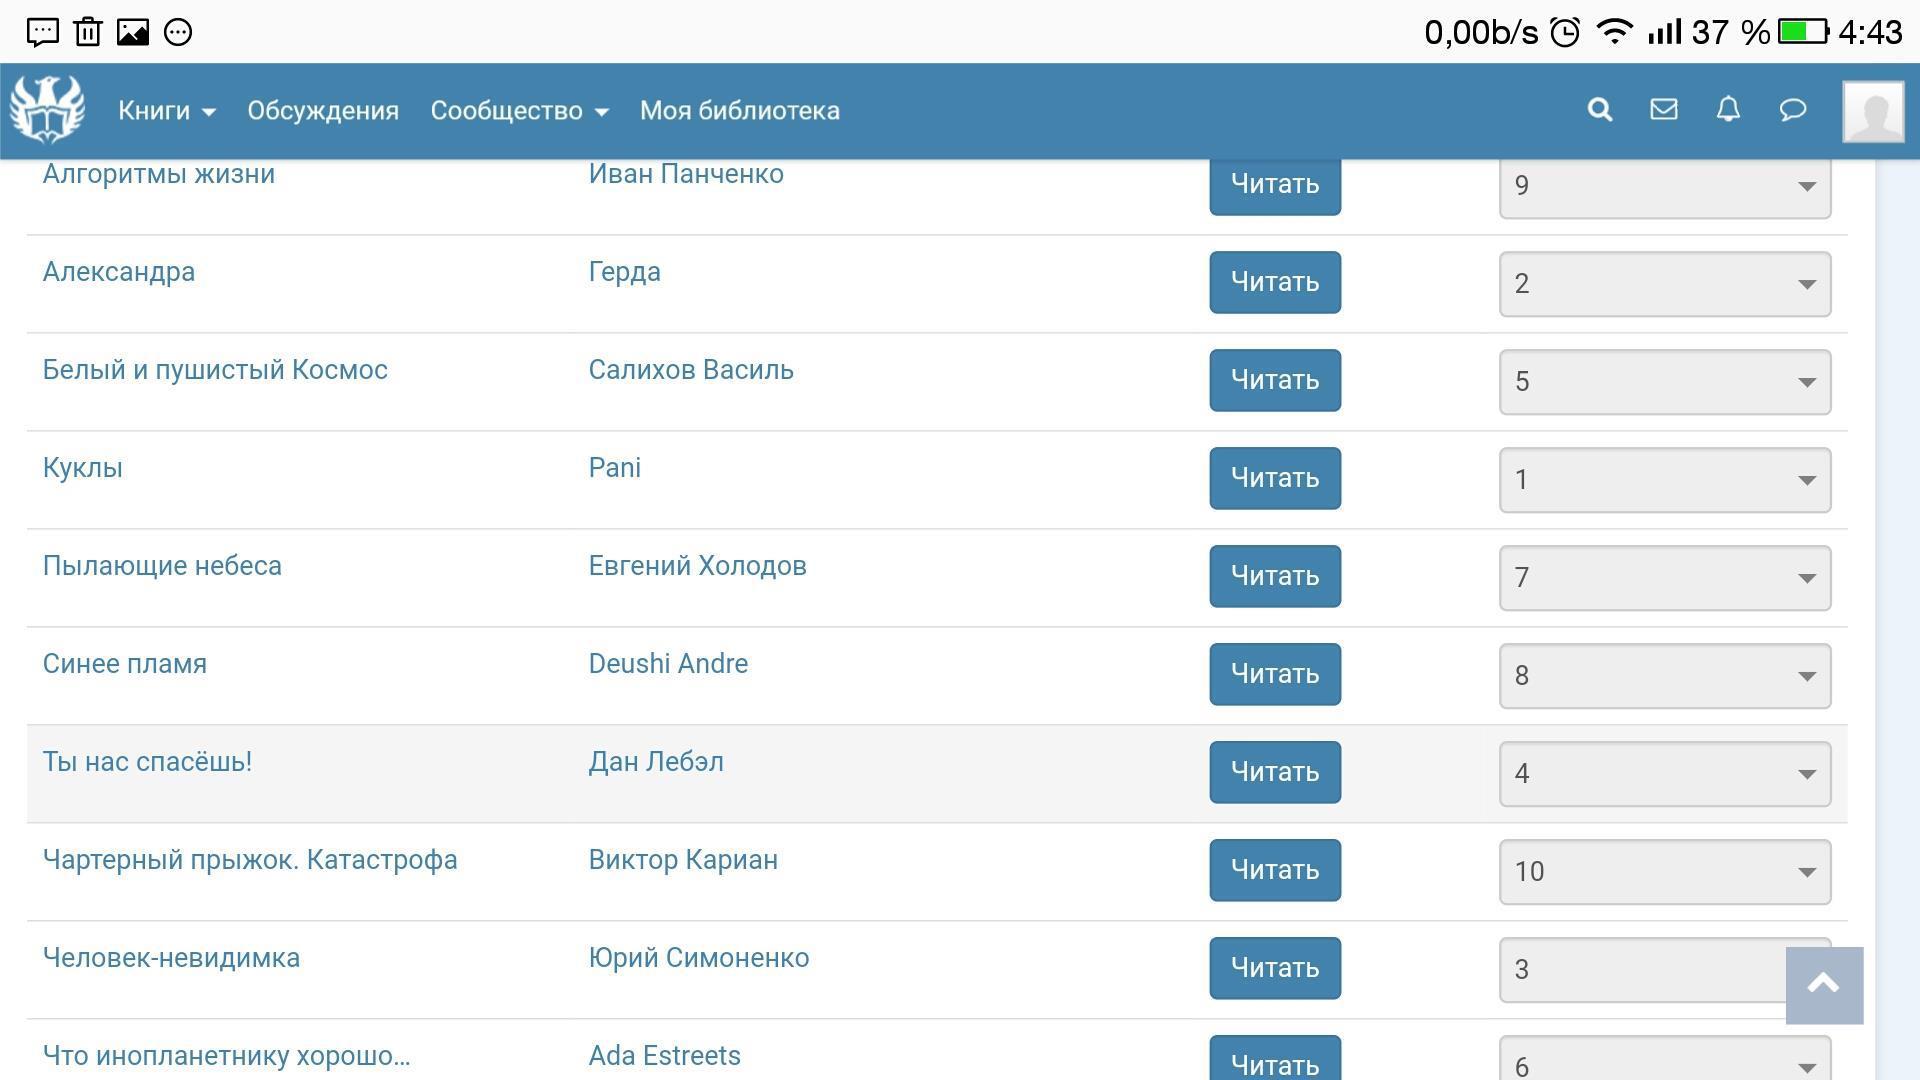This screenshot has width=1920, height=1080.
Task: Open the dropdown for Синее пламя
Action: tap(1664, 676)
